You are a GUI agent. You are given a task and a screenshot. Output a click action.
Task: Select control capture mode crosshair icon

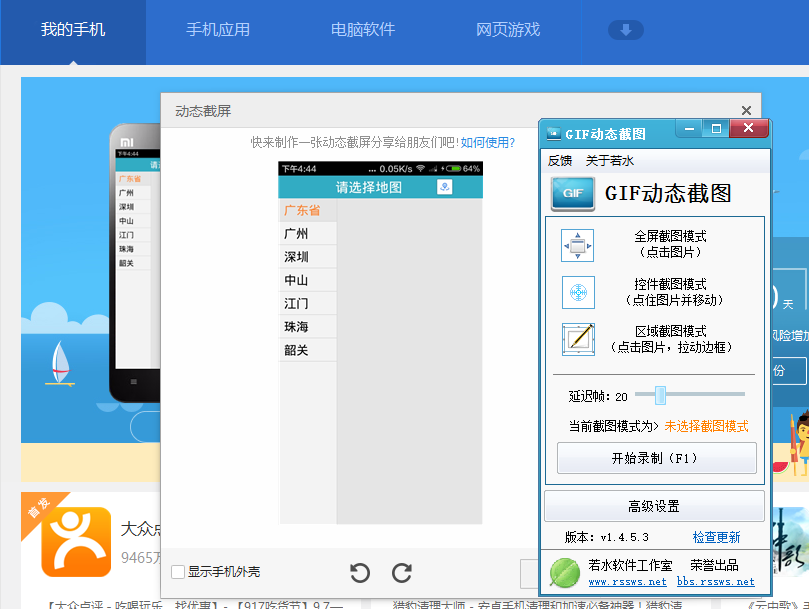click(x=578, y=292)
